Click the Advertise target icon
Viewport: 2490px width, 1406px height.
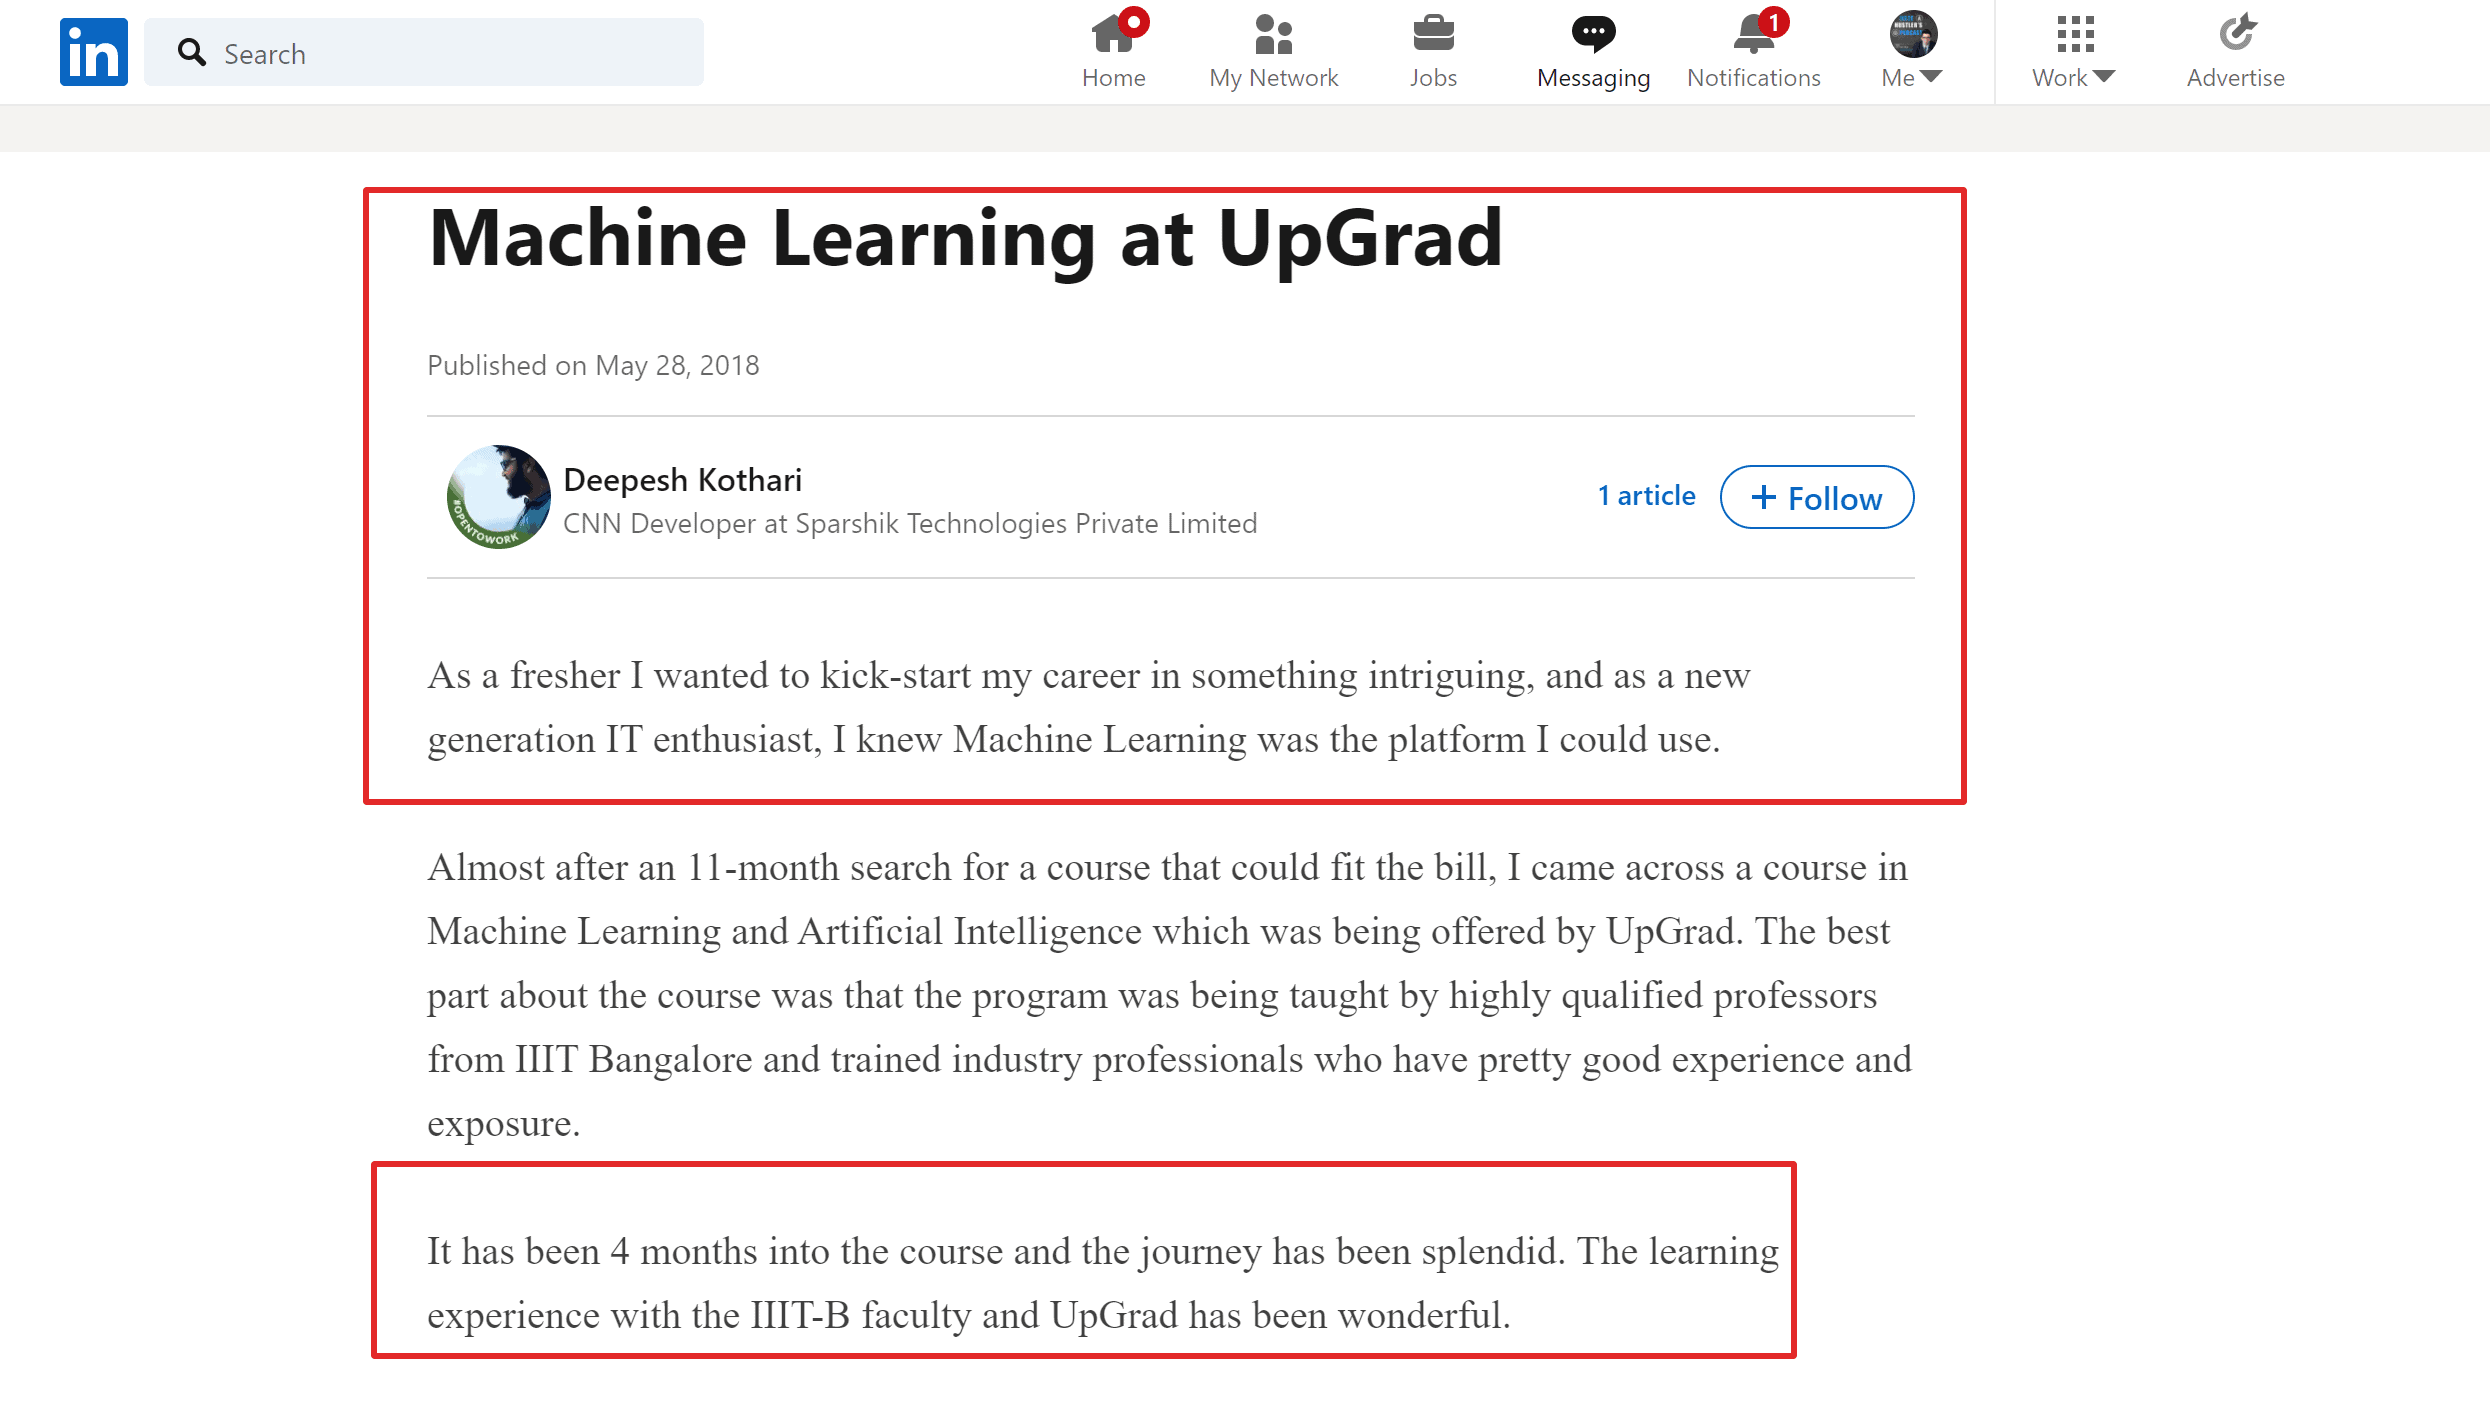[x=2236, y=34]
